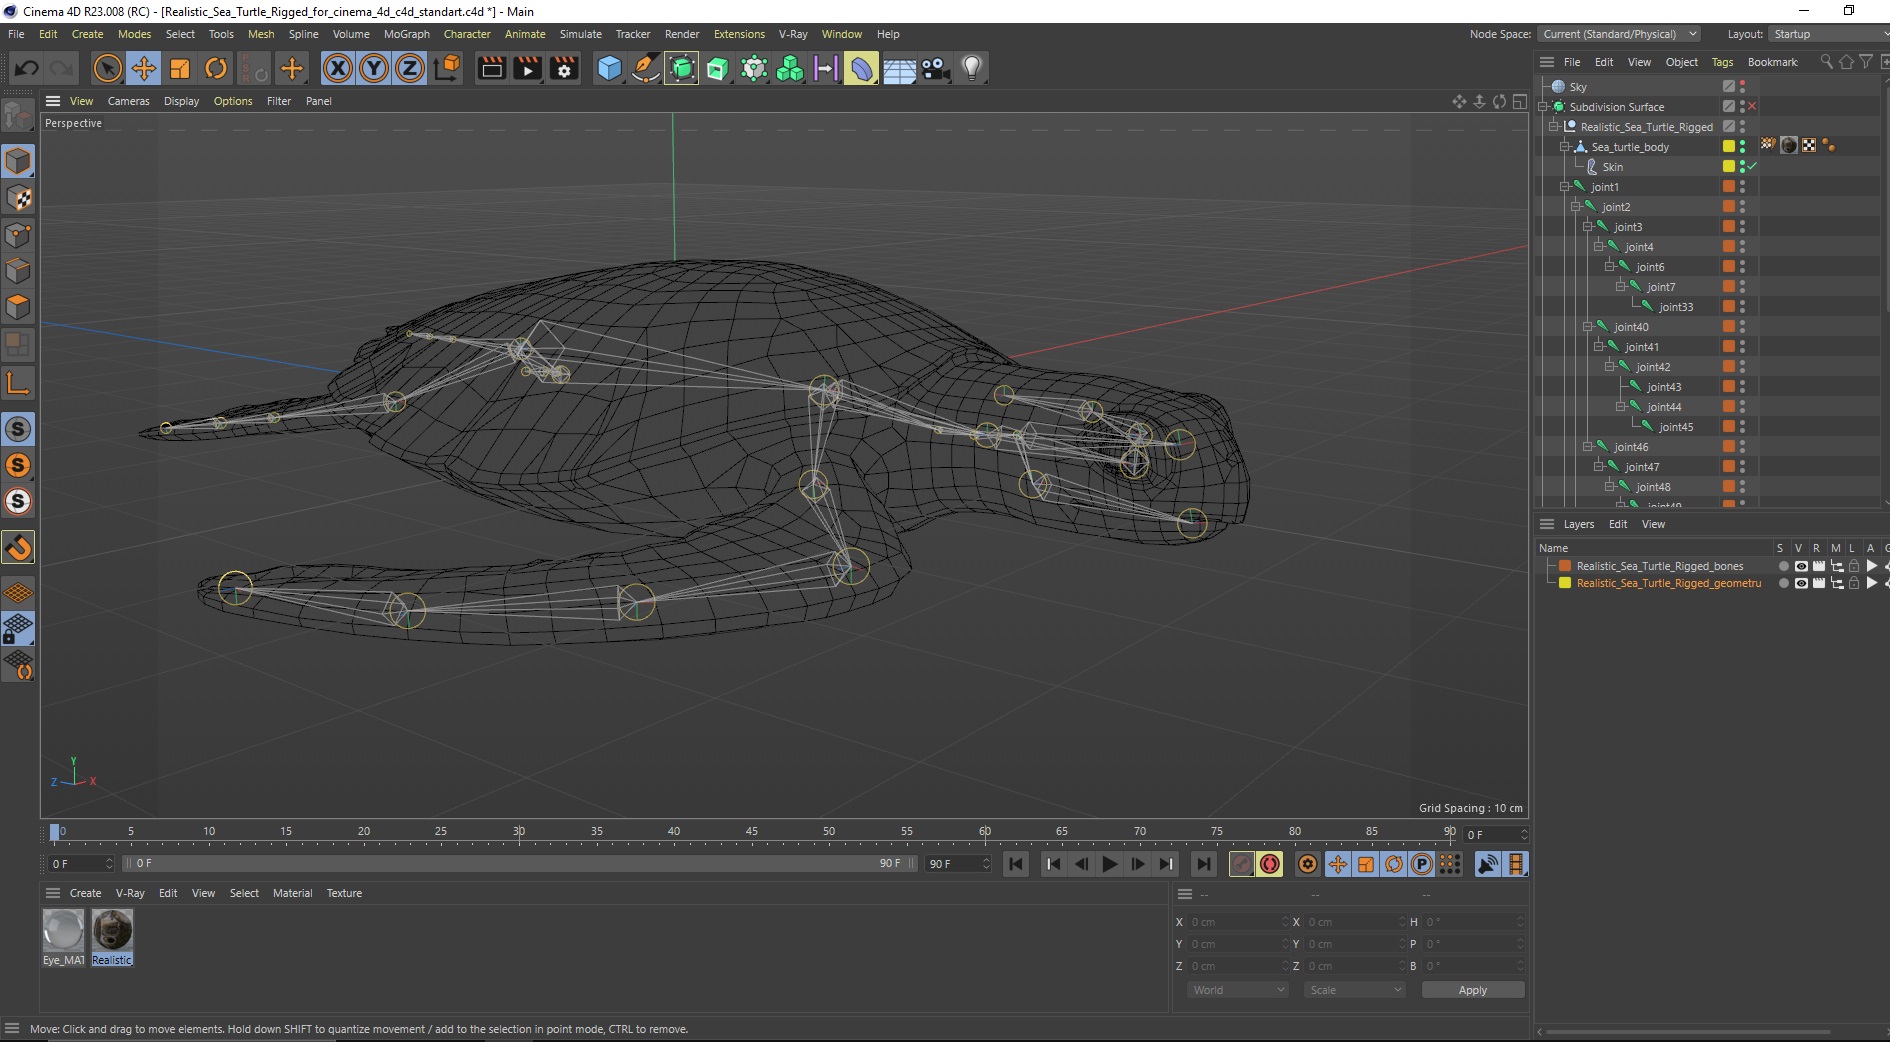
Task: Click the Light object bulb icon
Action: pyautogui.click(x=971, y=68)
